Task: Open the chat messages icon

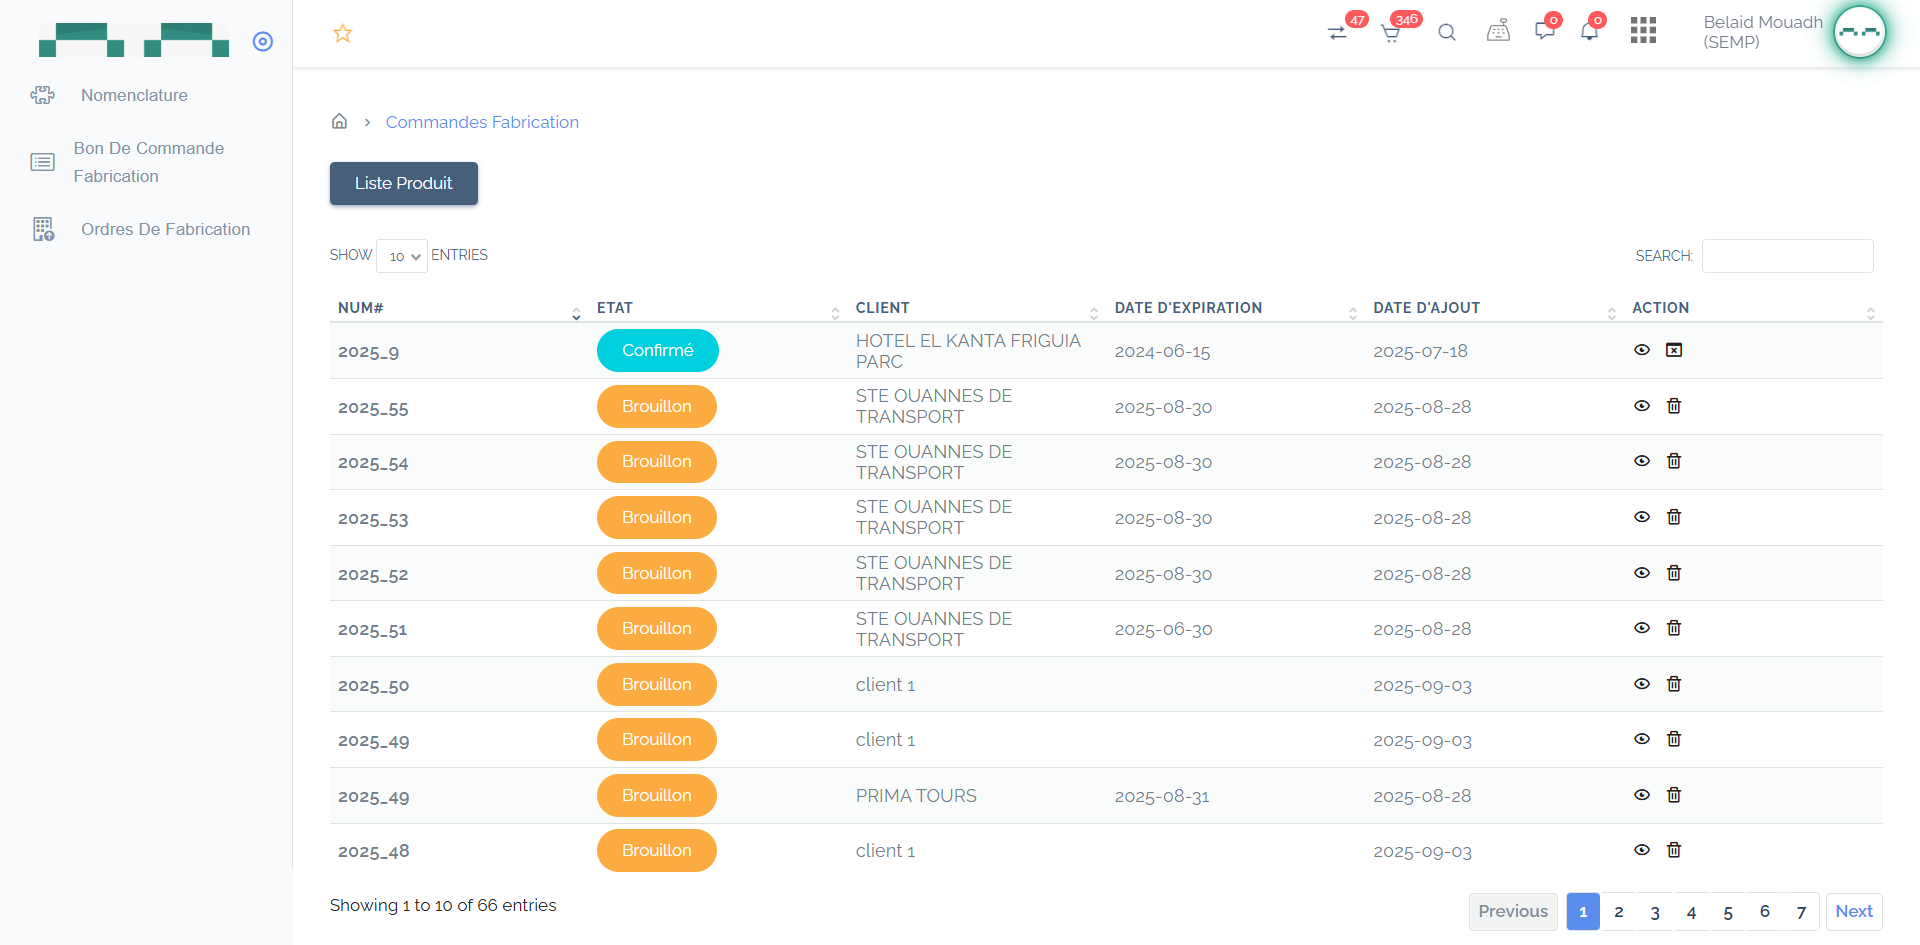Action: pos(1545,32)
